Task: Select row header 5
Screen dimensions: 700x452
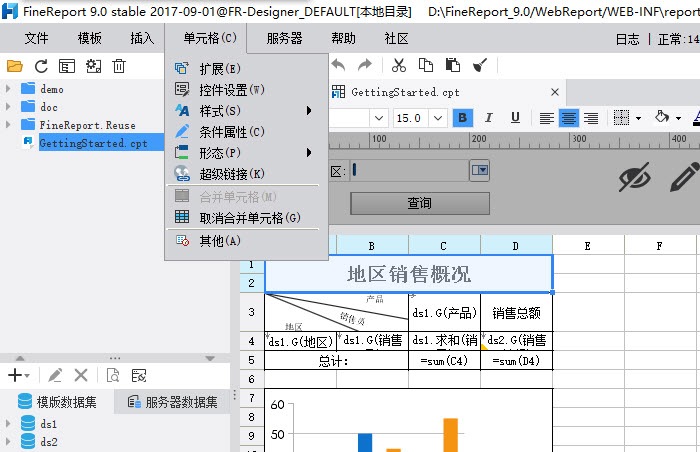Action: pos(252,360)
